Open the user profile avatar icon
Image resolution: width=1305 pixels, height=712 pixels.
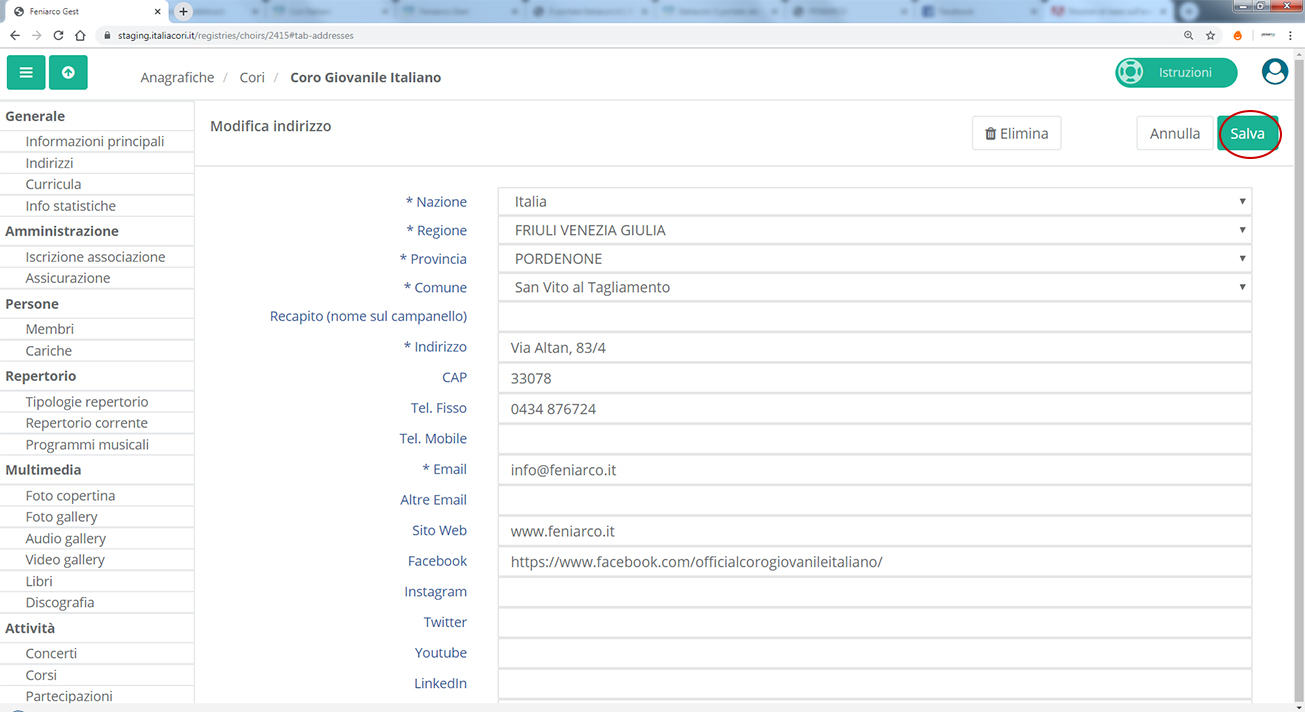point(1274,72)
